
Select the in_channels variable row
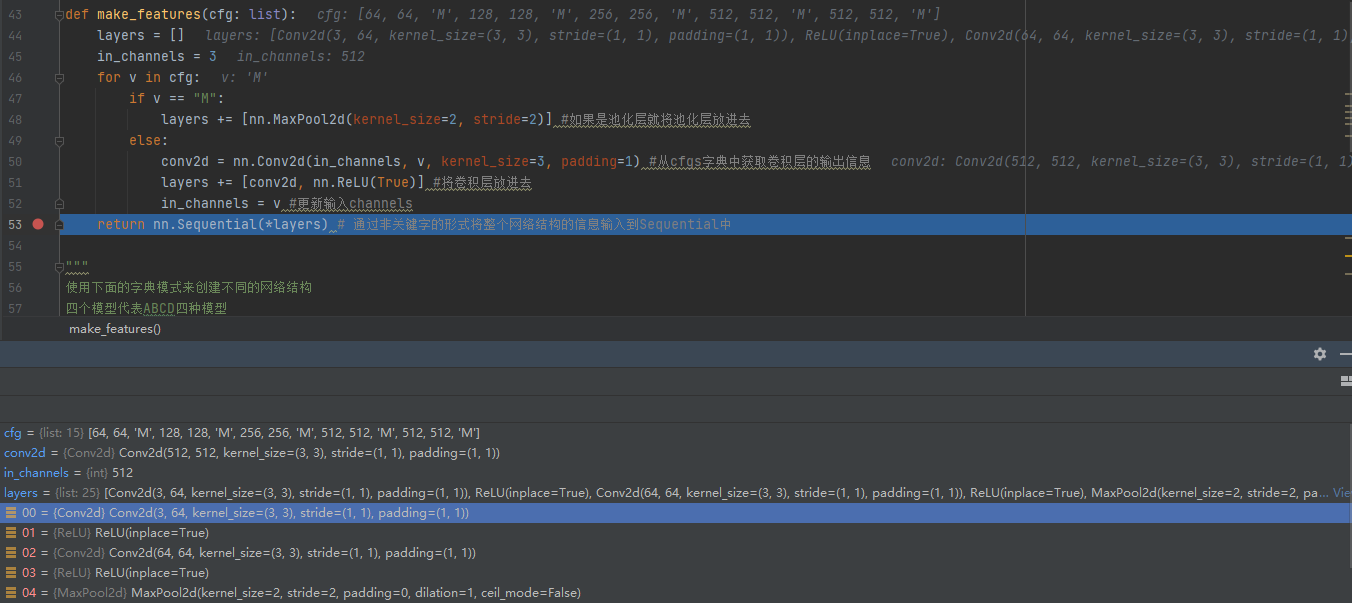pyautogui.click(x=676, y=473)
